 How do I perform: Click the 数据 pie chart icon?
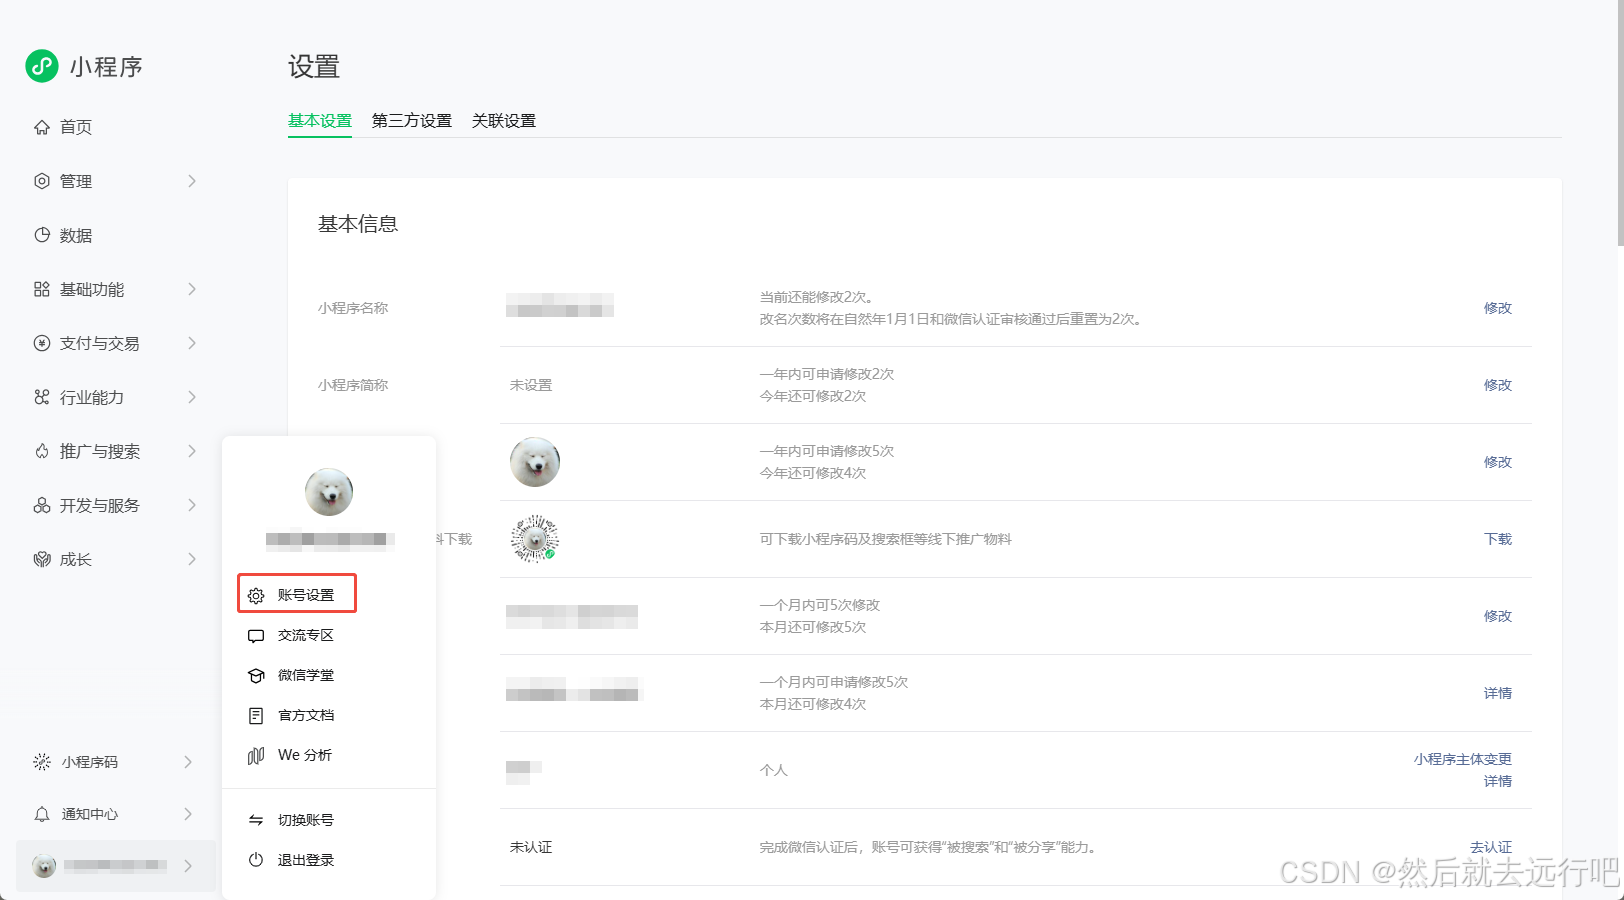pyautogui.click(x=42, y=235)
